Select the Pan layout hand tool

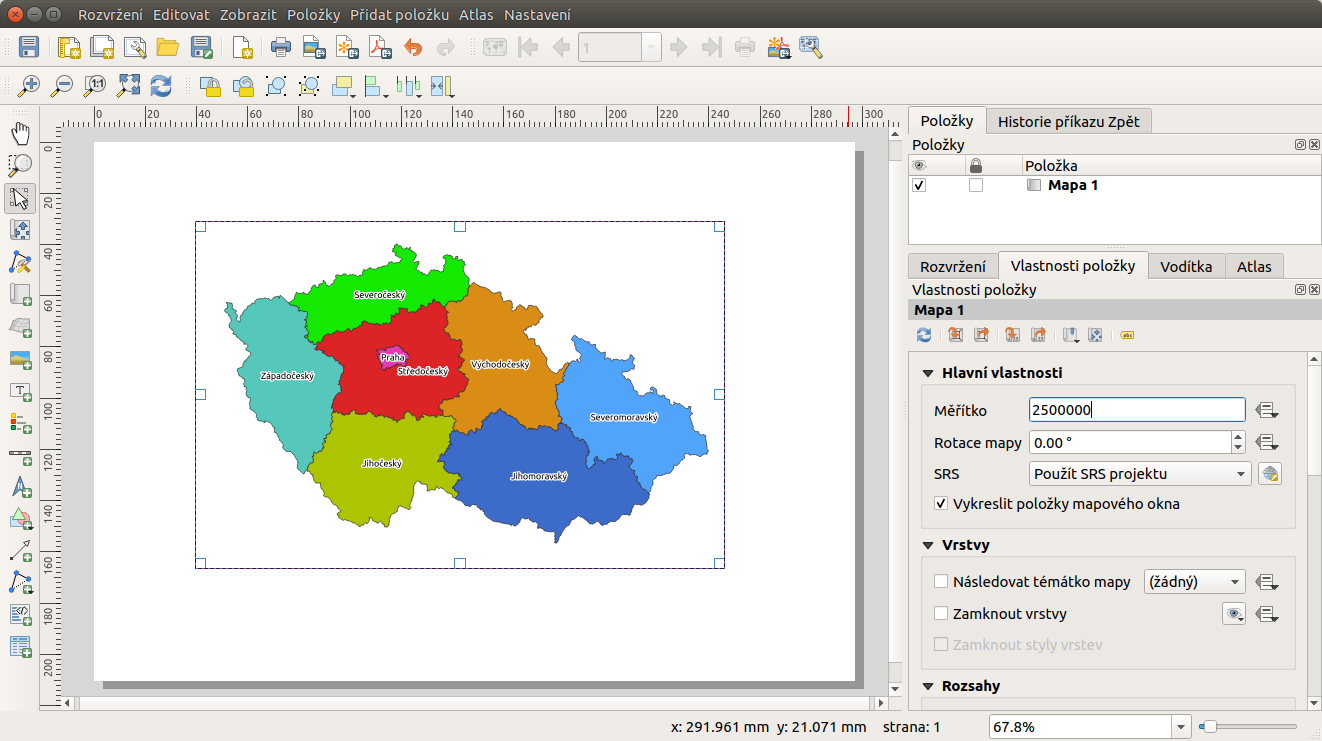pyautogui.click(x=20, y=134)
